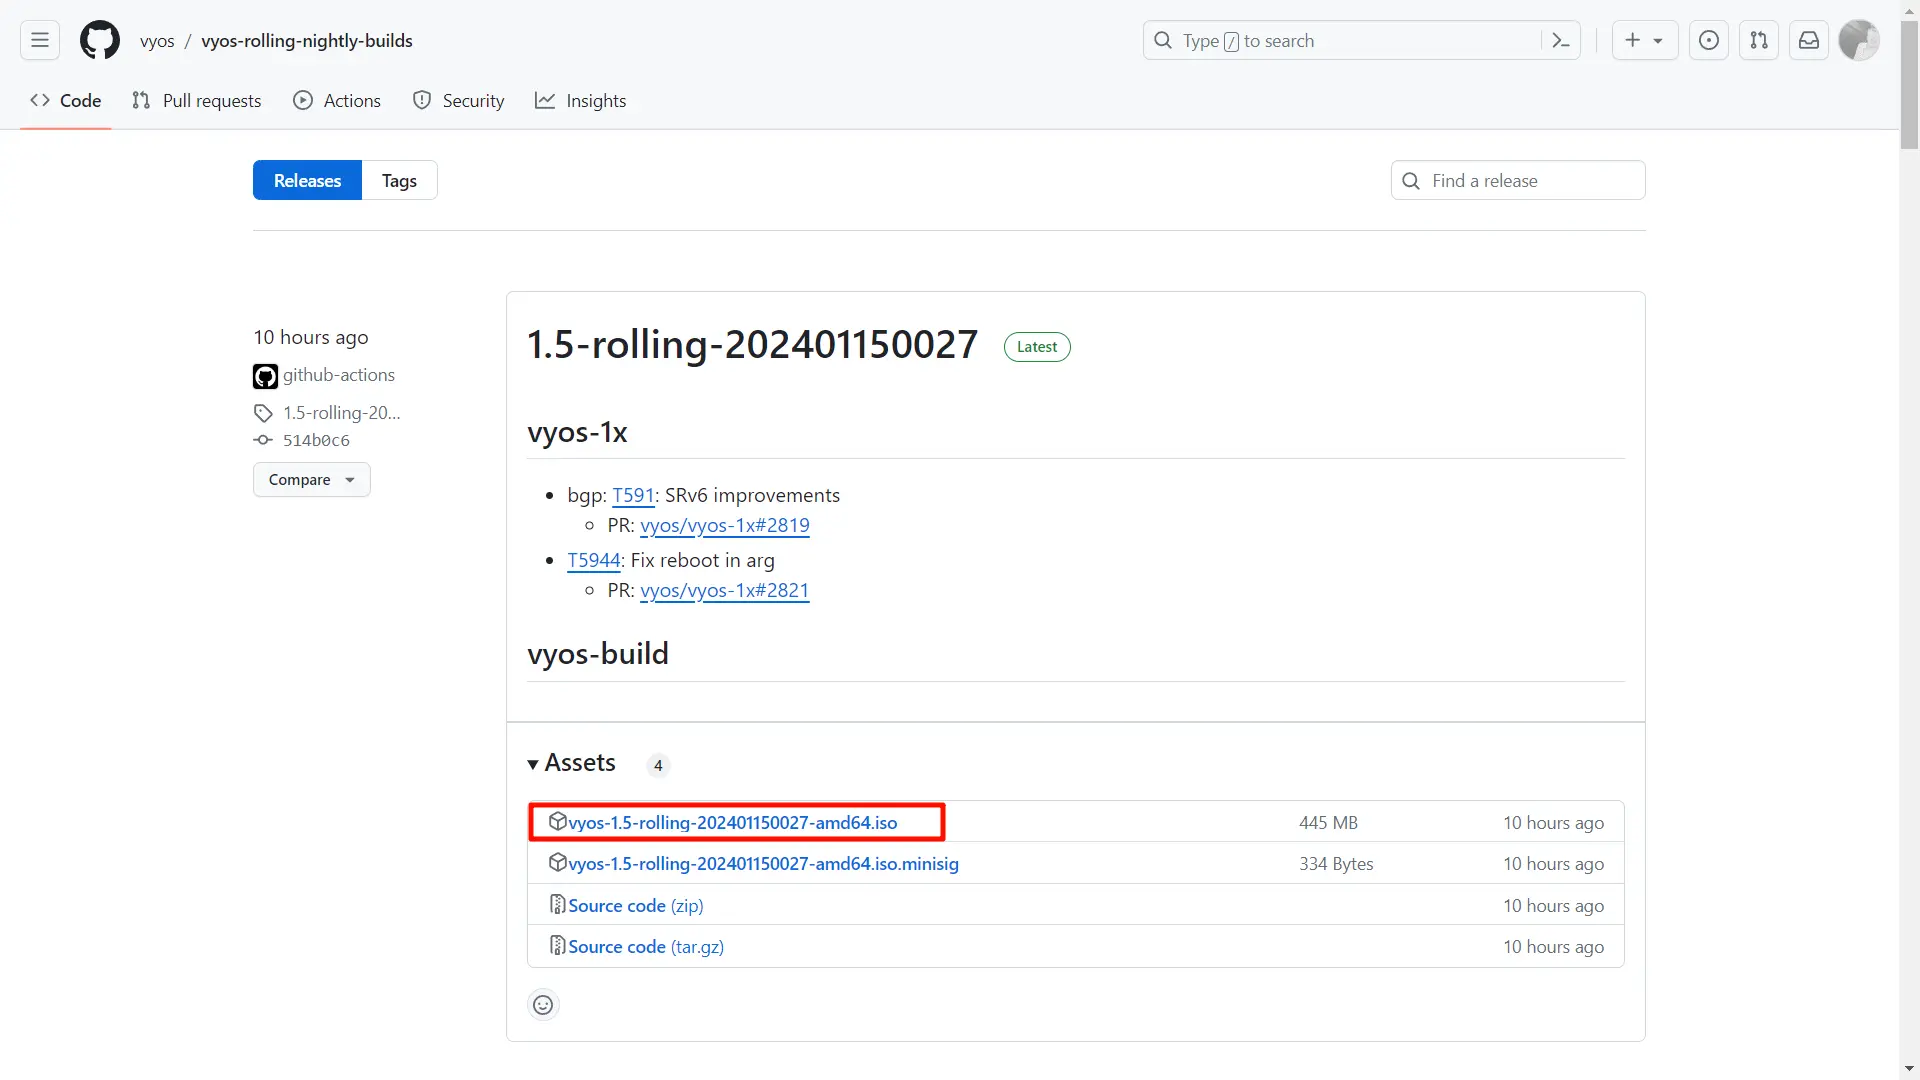The height and width of the screenshot is (1080, 1920).
Task: Download vyos amd64.iso asset
Action: (x=732, y=823)
